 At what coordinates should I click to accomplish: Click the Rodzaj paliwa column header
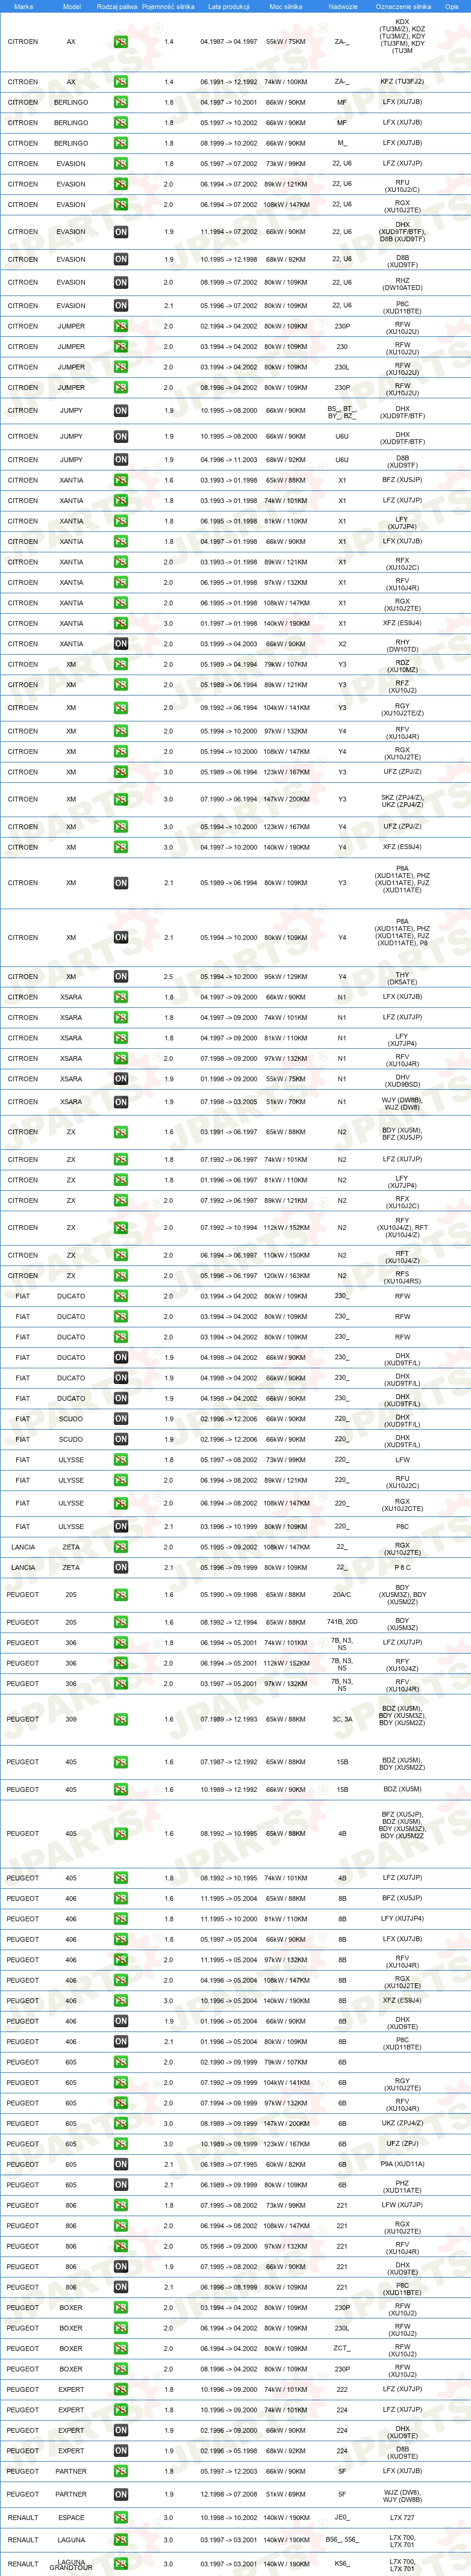pyautogui.click(x=117, y=6)
